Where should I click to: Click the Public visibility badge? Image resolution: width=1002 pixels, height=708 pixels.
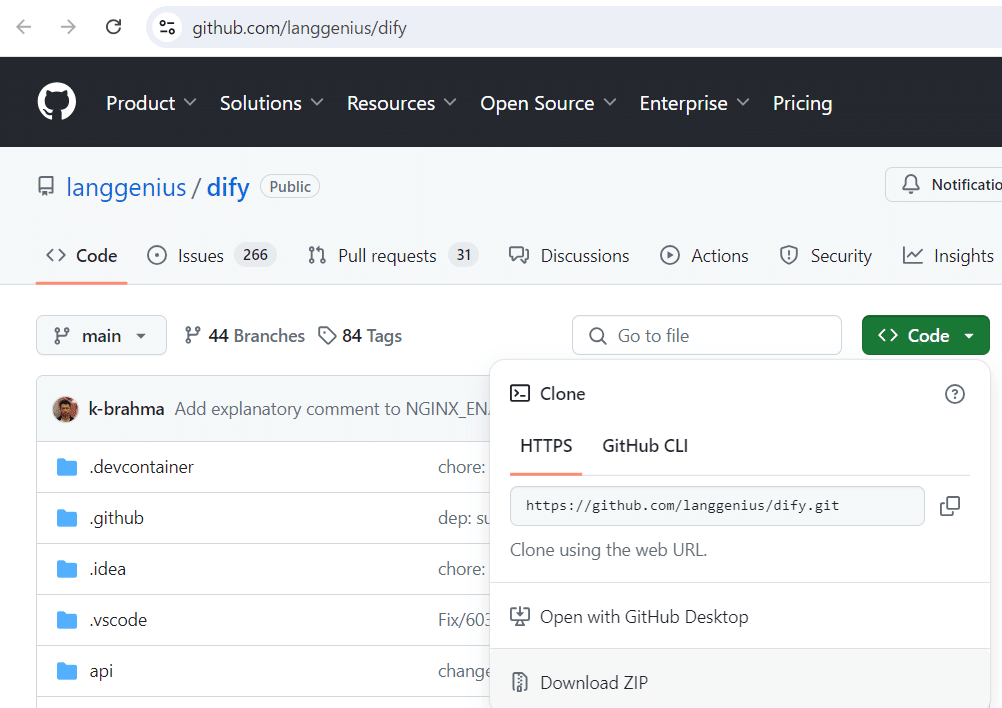click(x=290, y=187)
